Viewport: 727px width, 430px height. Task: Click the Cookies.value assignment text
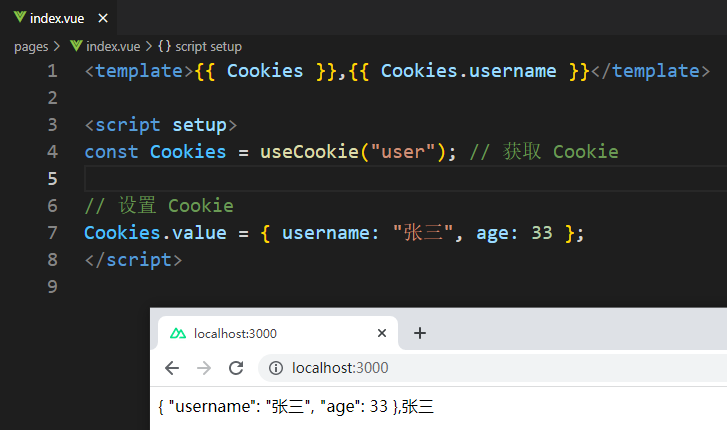[x=155, y=232]
